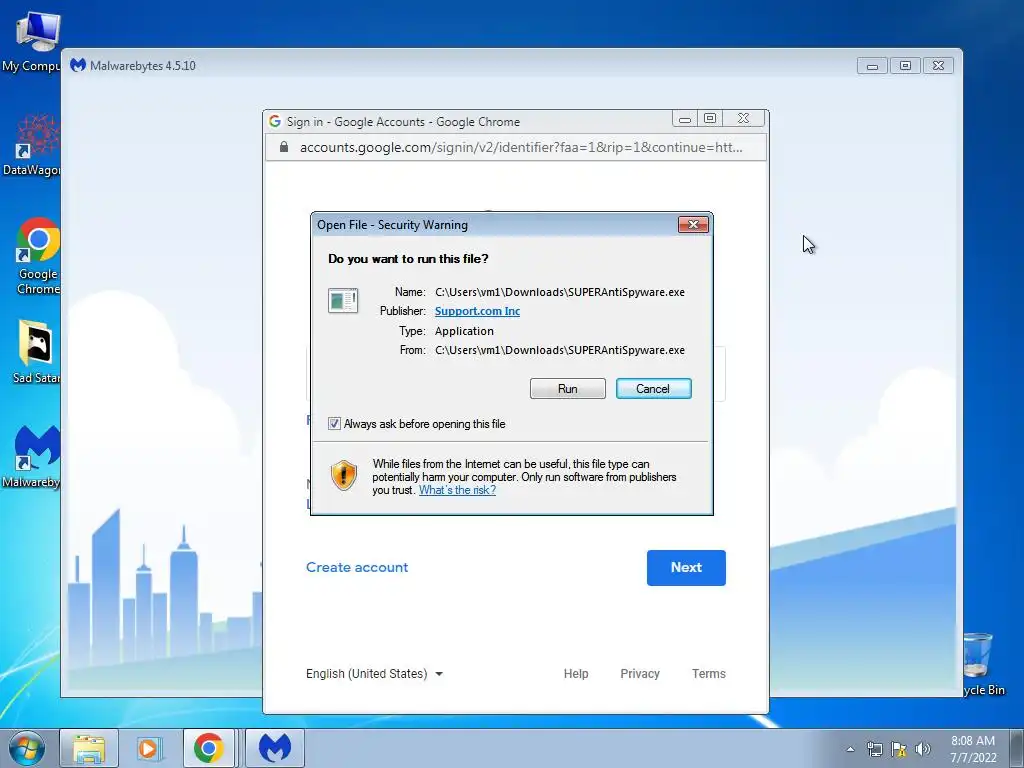The image size is (1024, 768).
Task: Close the Chrome sign-in window
Action: 743,119
